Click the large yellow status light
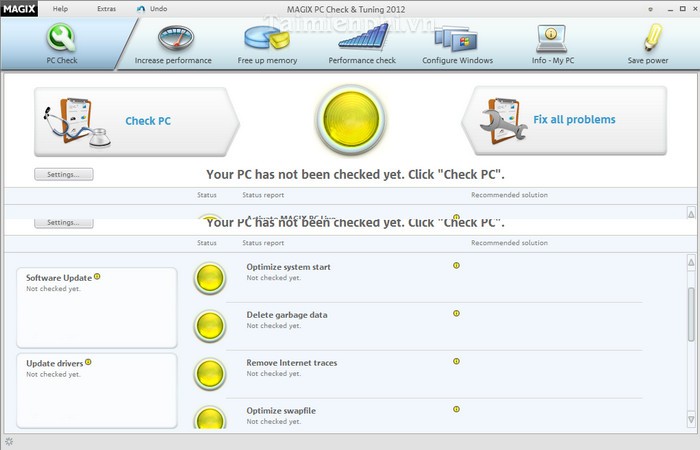The height and width of the screenshot is (450, 700). (351, 120)
